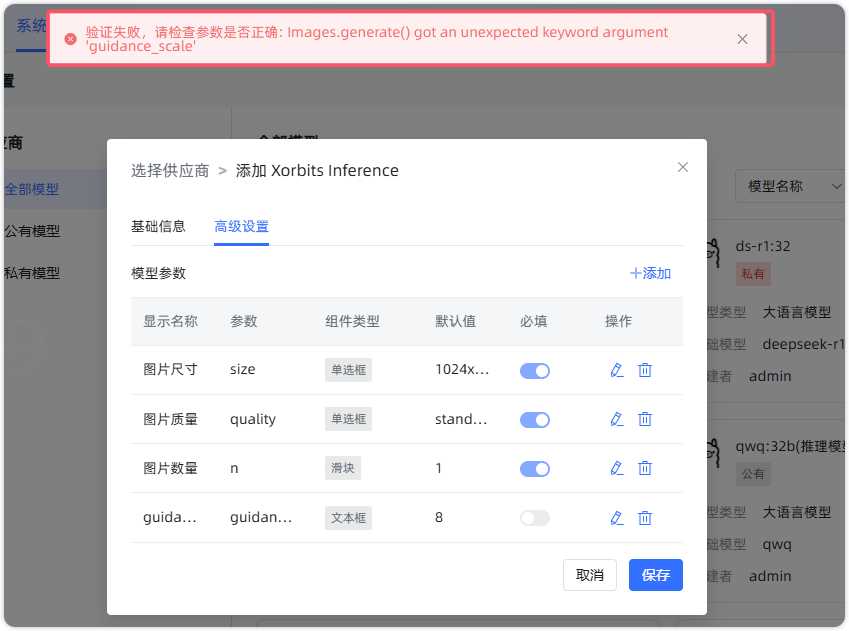The image size is (849, 631).
Task: Toggle required switch for 图片质量
Action: (535, 419)
